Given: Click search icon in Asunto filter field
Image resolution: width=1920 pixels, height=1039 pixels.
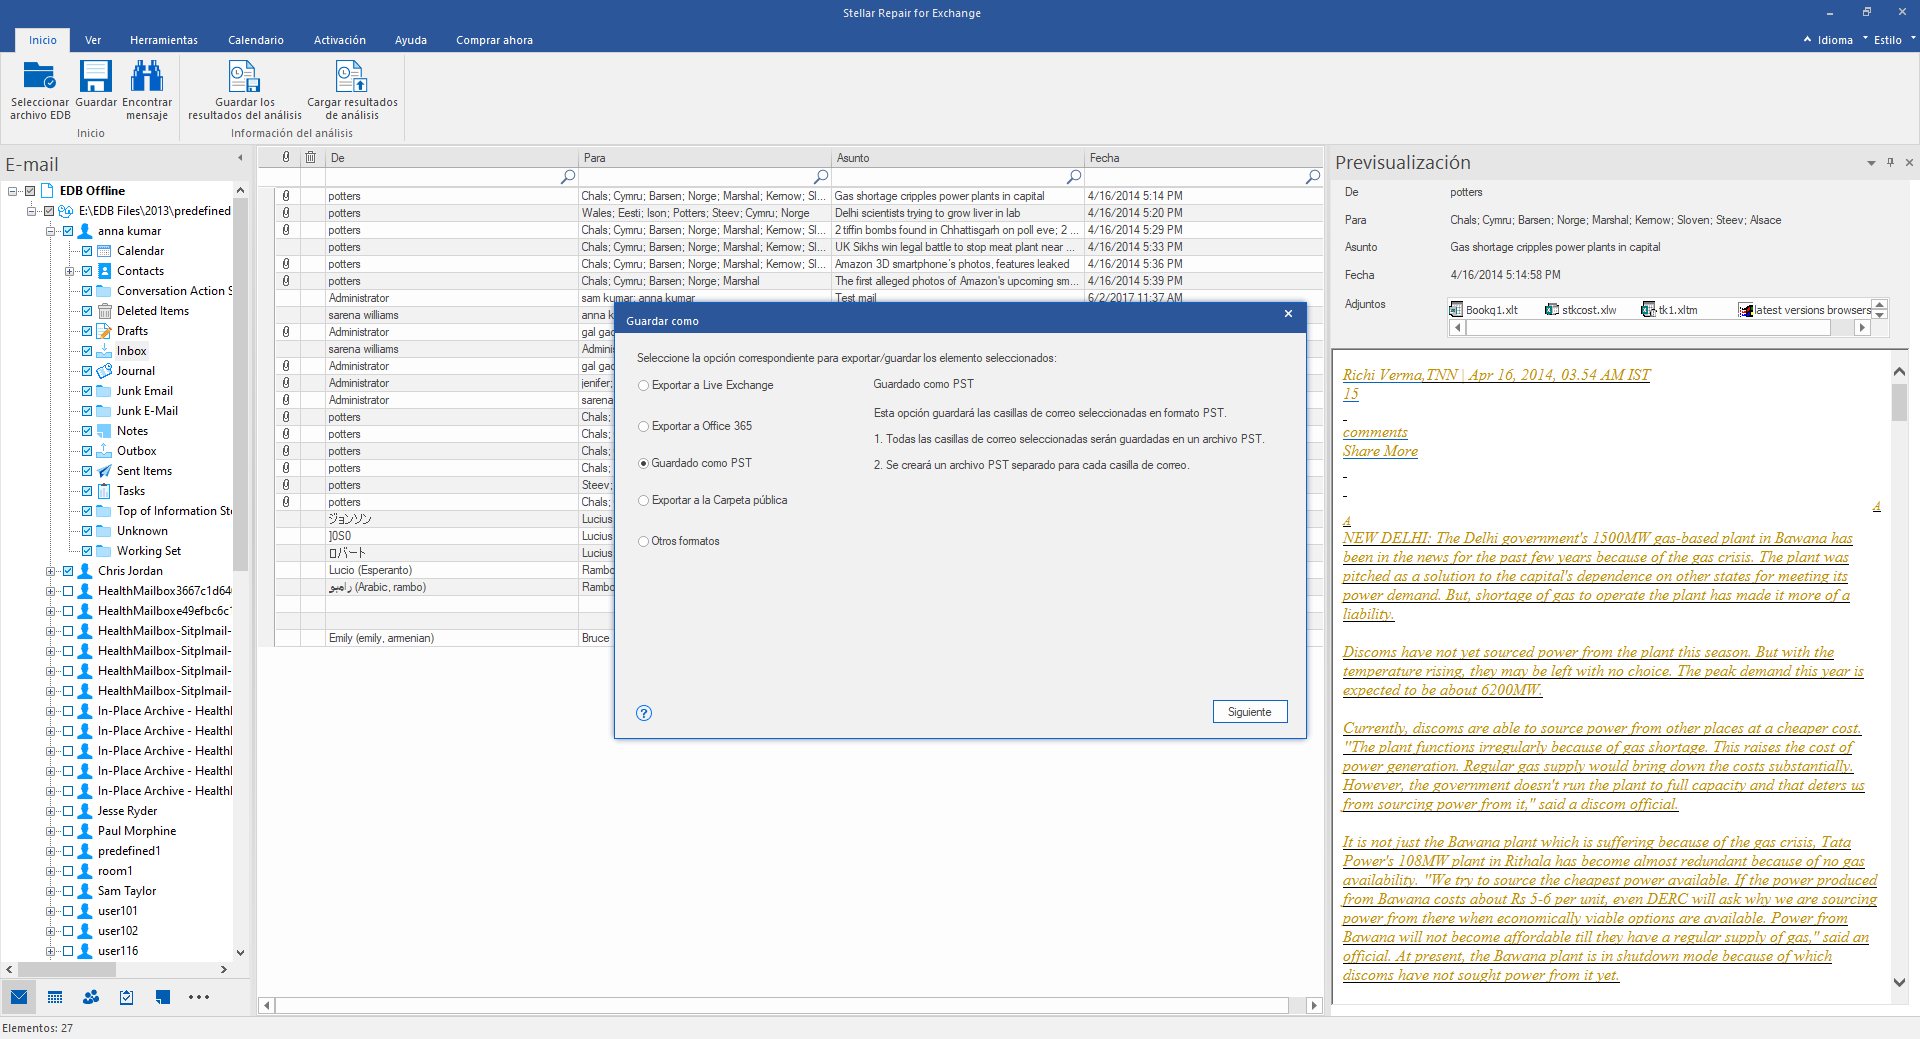Looking at the screenshot, I should click(x=1074, y=177).
